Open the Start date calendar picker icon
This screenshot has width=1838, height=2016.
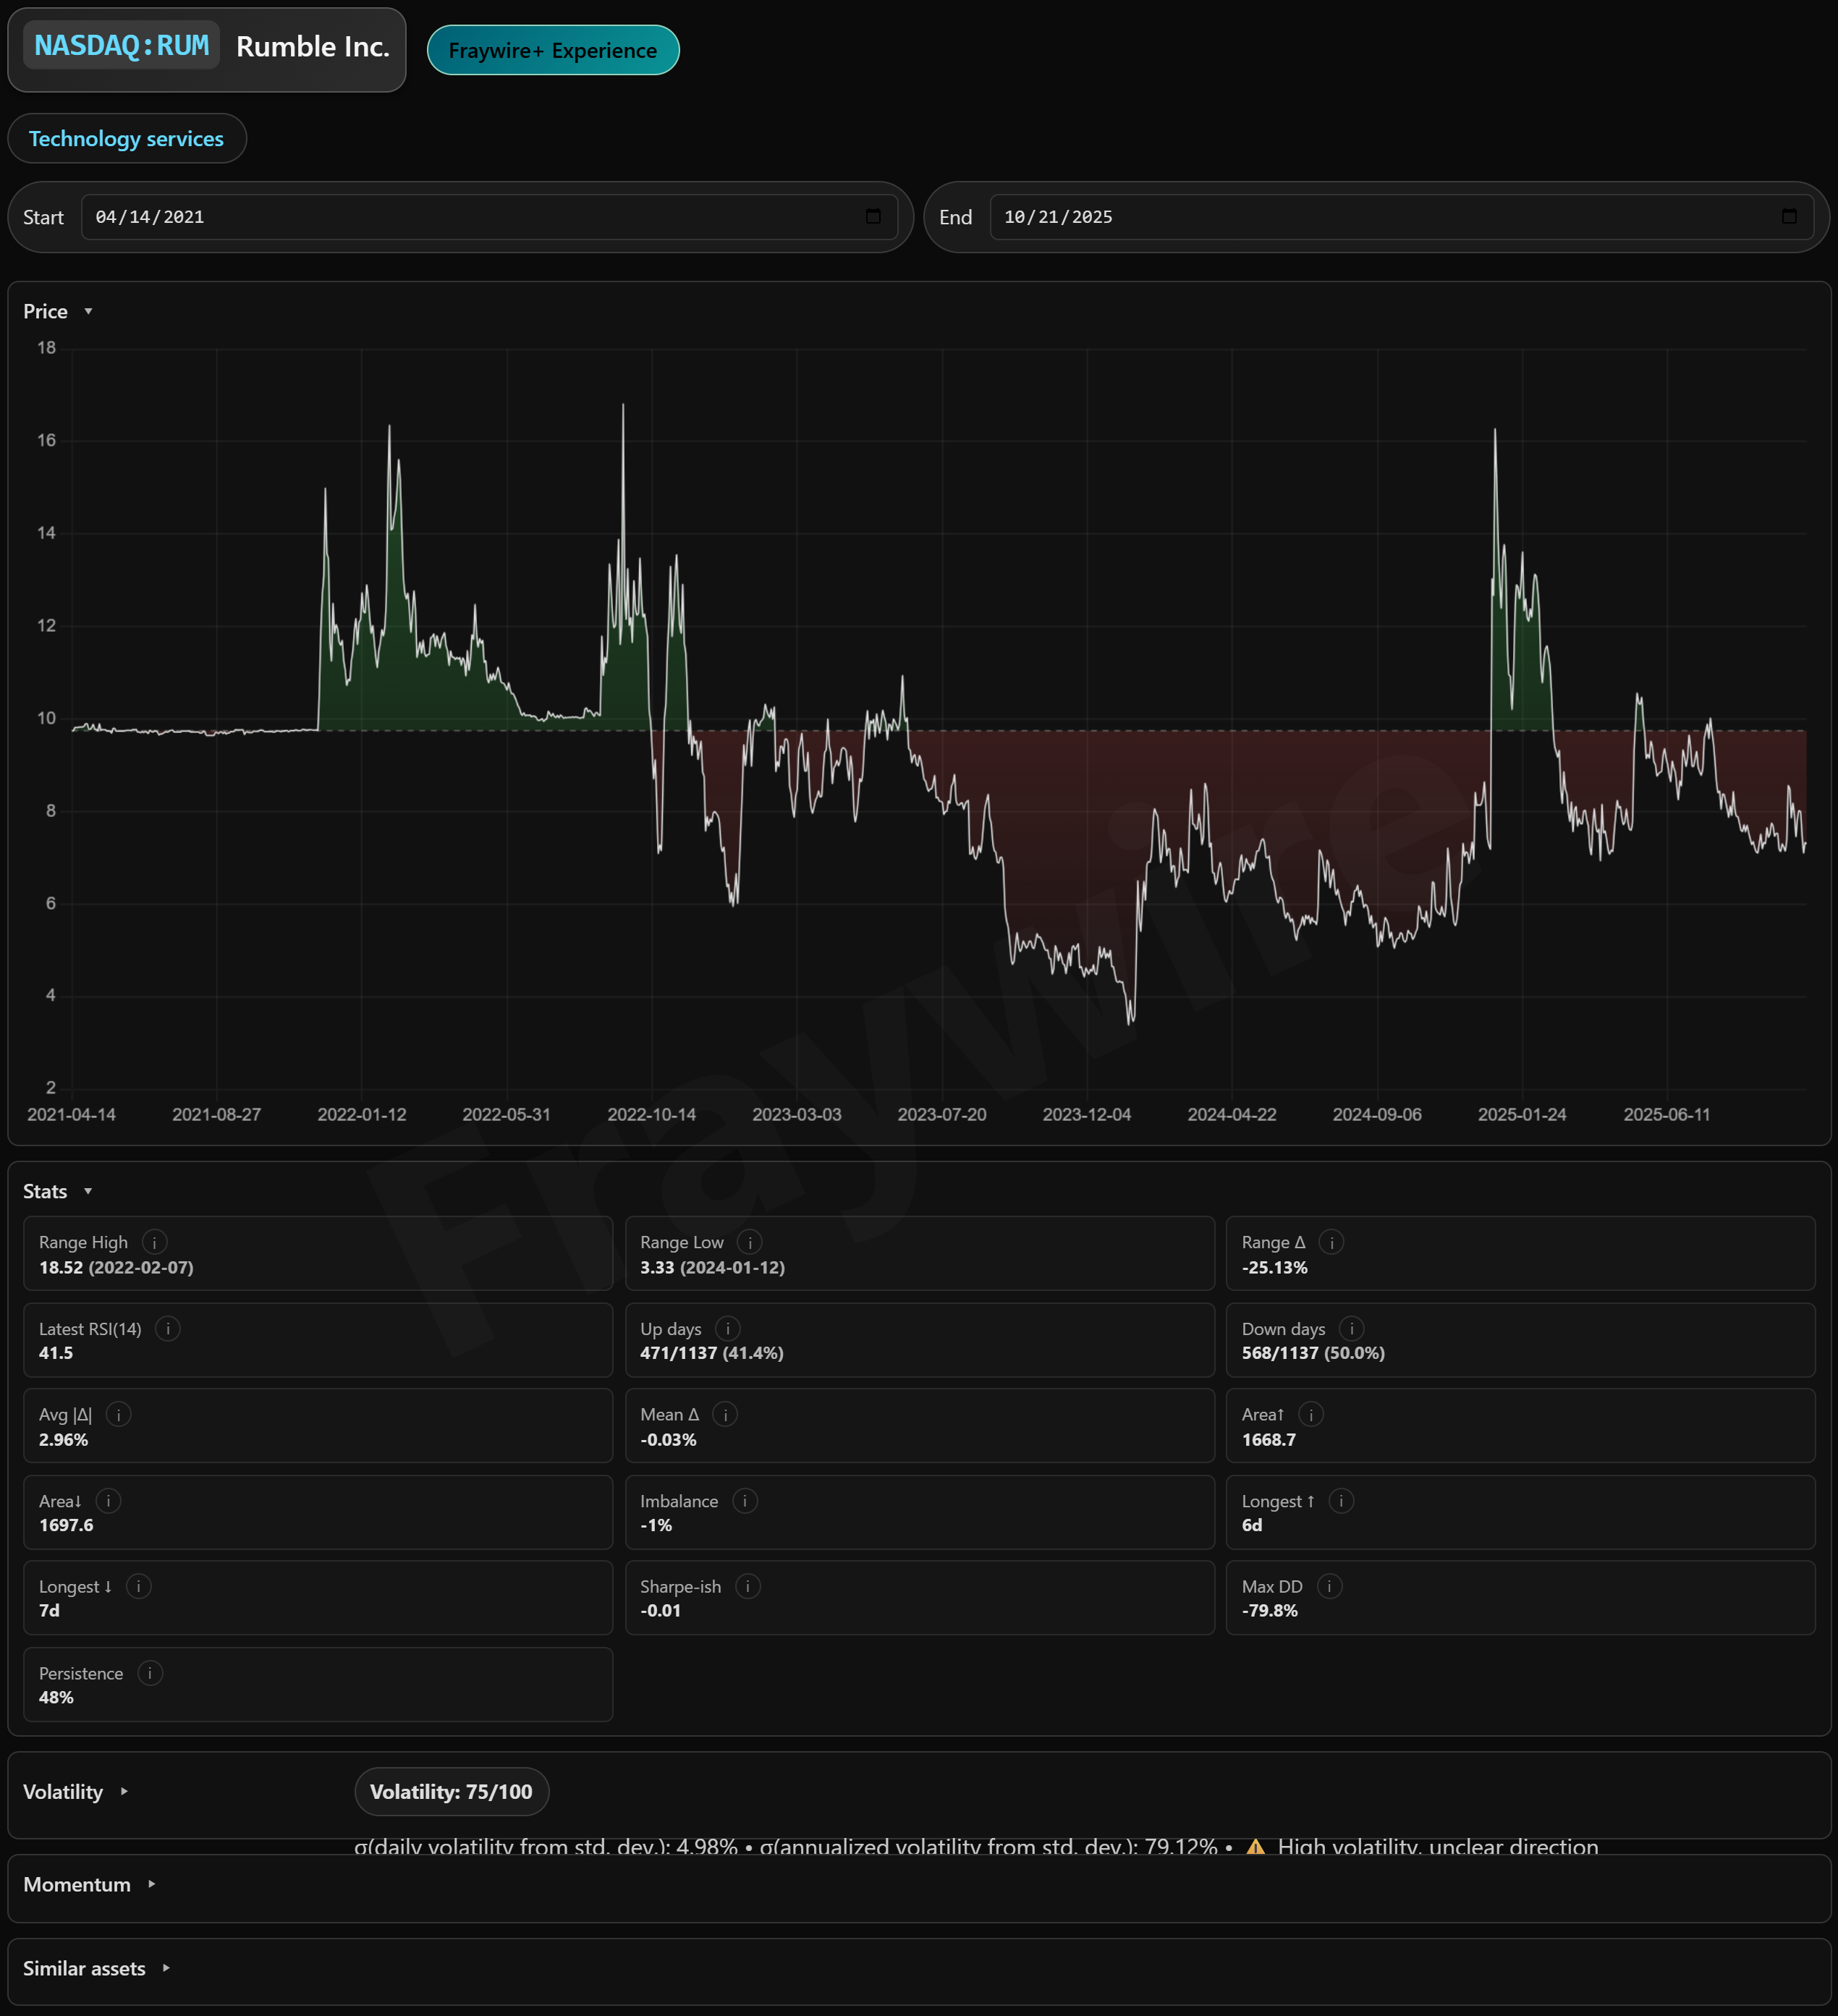873,217
